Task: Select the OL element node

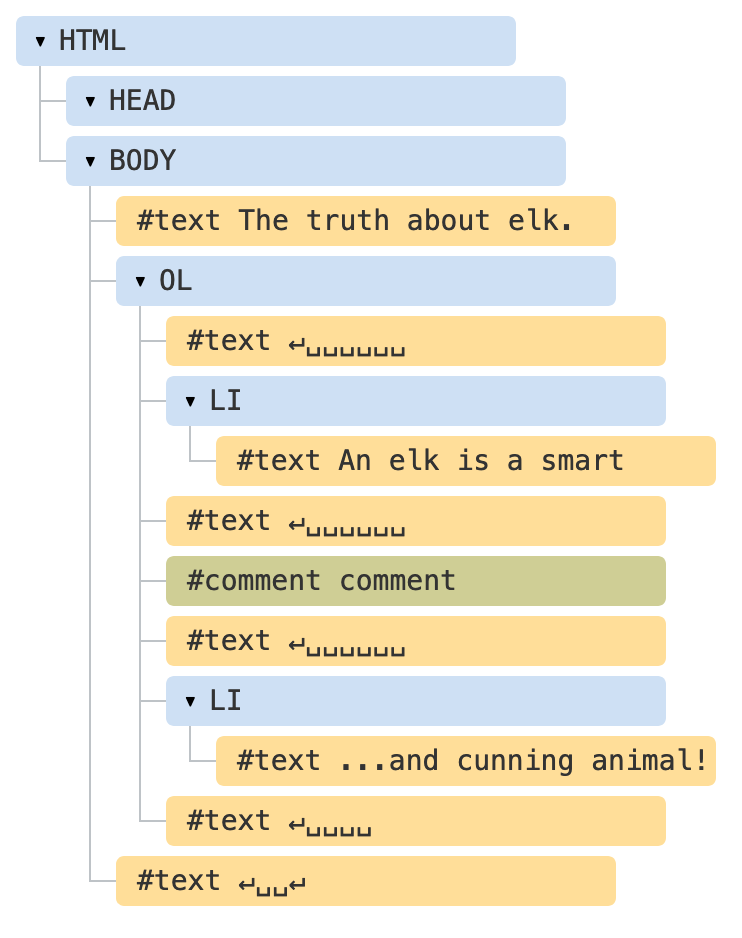Action: point(366,281)
